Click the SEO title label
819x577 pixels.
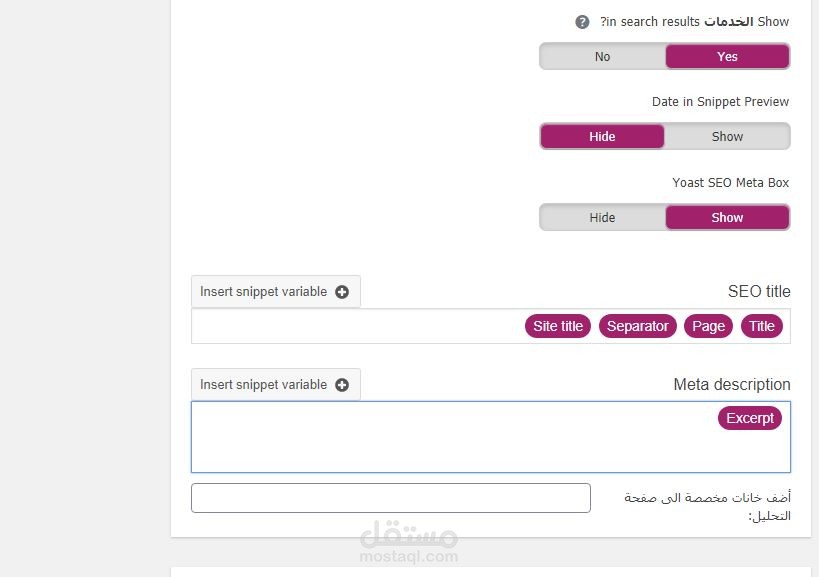click(x=759, y=292)
